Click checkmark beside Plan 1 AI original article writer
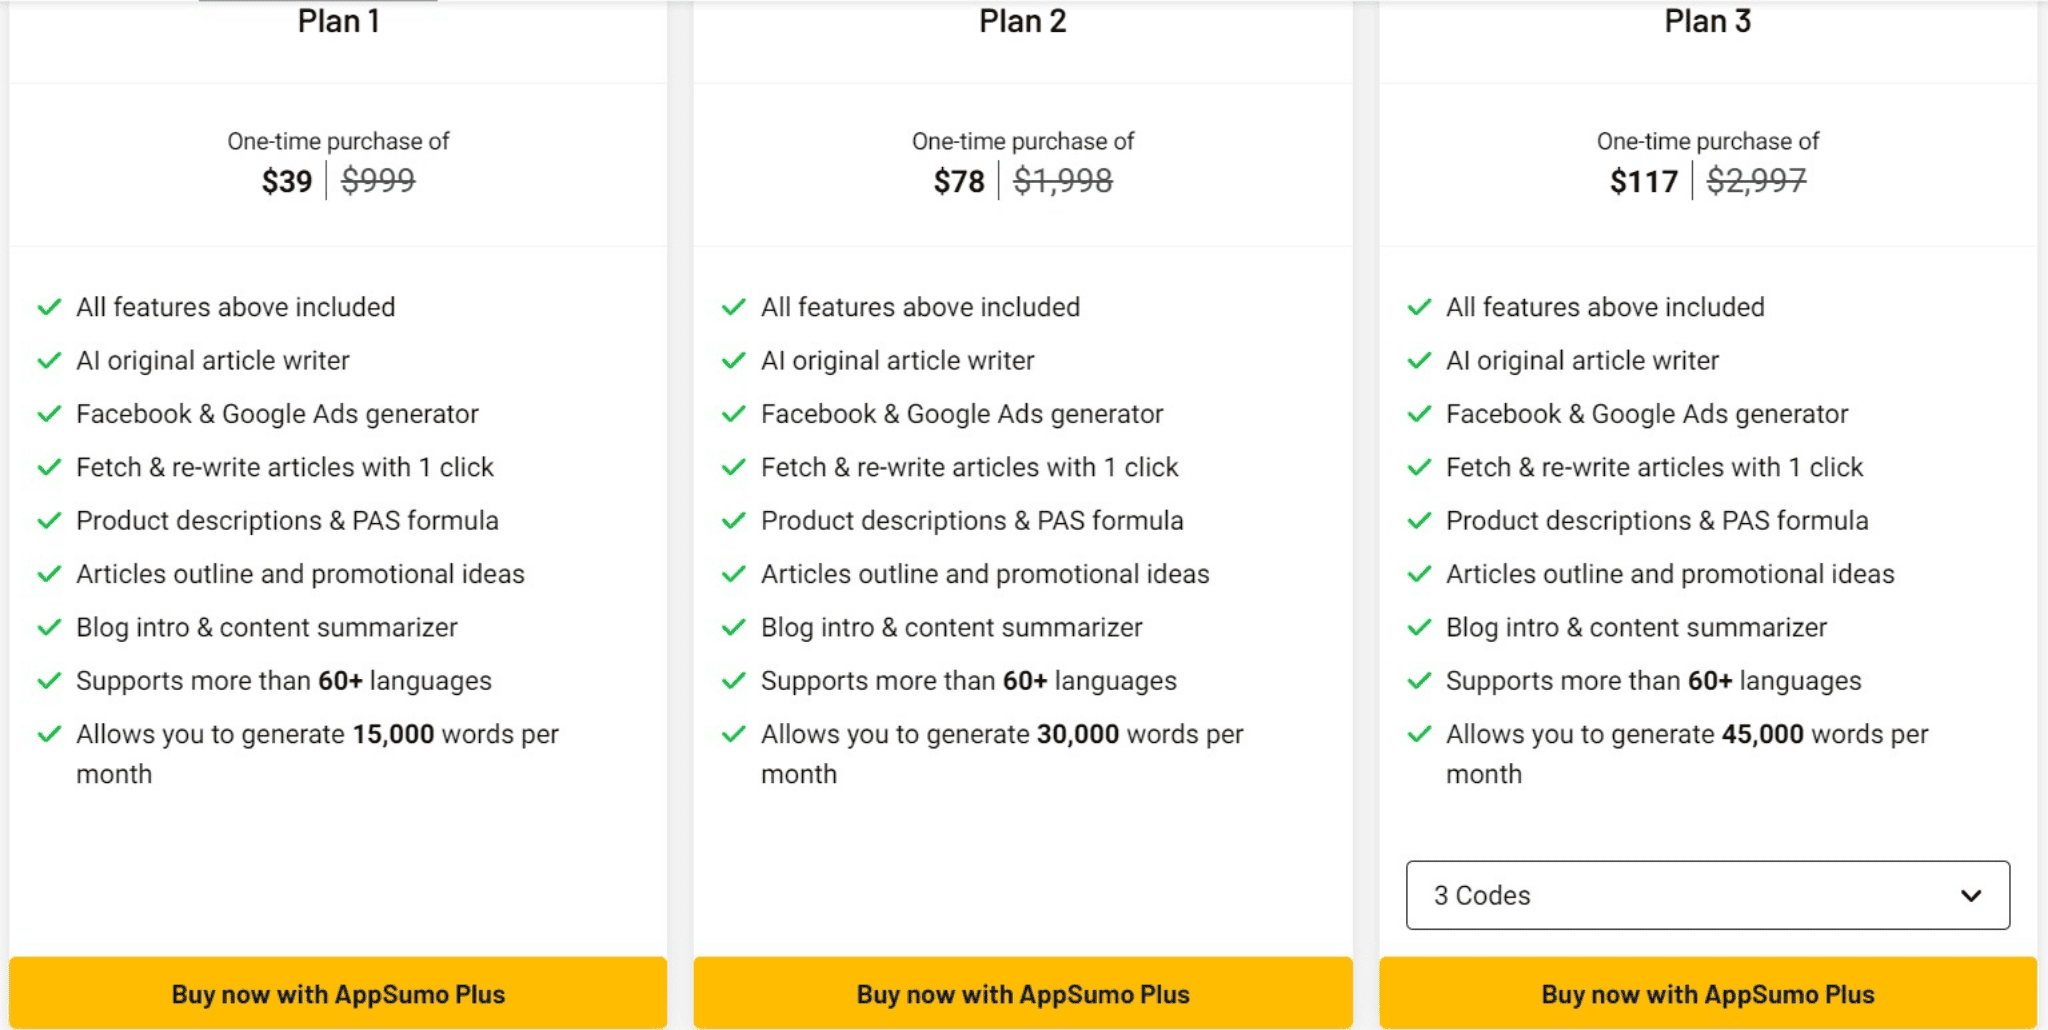 (49, 361)
